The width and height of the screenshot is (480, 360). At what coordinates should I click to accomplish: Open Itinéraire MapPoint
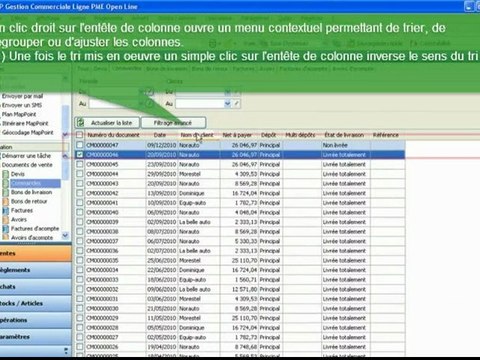[x=25, y=123]
